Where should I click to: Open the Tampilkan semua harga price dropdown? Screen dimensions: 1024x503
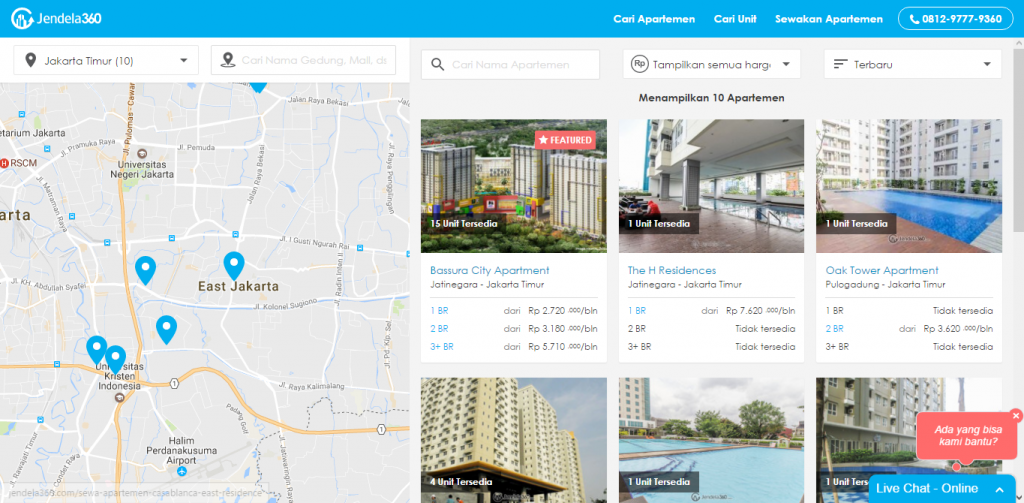711,65
